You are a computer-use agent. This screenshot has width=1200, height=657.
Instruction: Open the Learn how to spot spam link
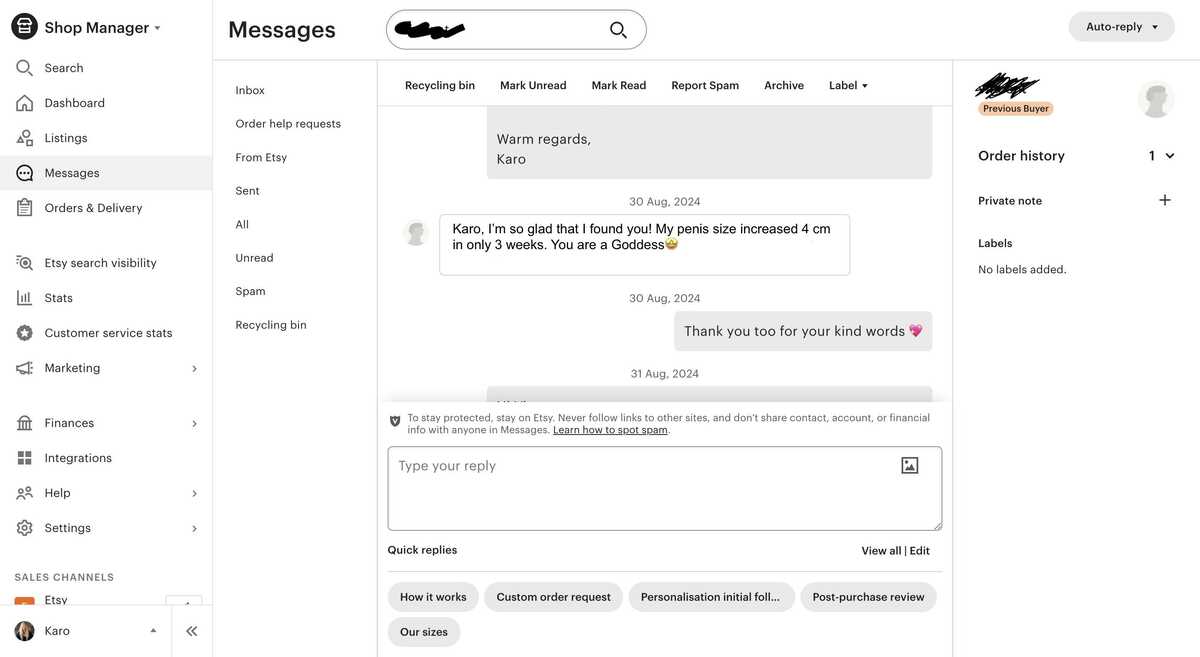pyautogui.click(x=610, y=430)
